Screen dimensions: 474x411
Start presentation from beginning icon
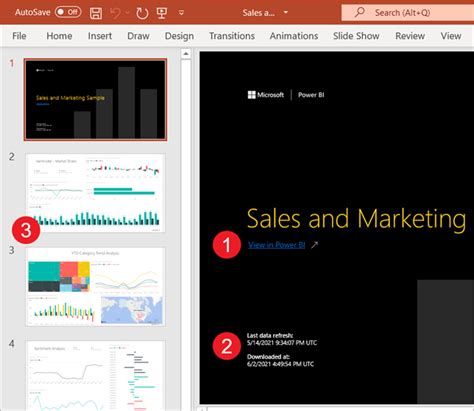click(162, 13)
